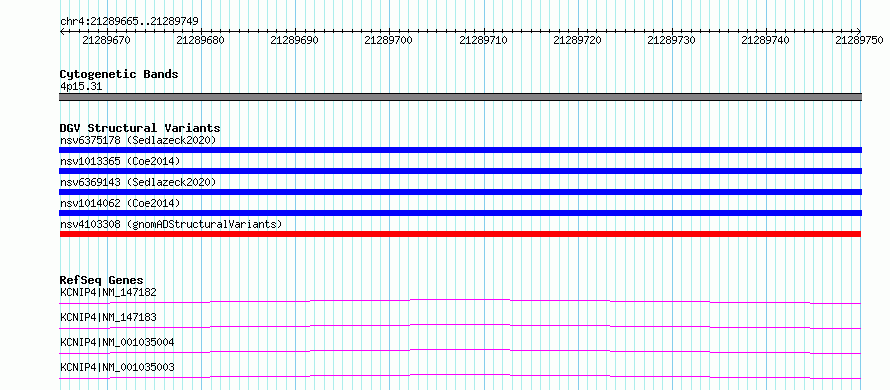Viewport: 890px width, 390px height.
Task: Open nsv1014062 (Coe2014) variant label
Action: (x=120, y=203)
